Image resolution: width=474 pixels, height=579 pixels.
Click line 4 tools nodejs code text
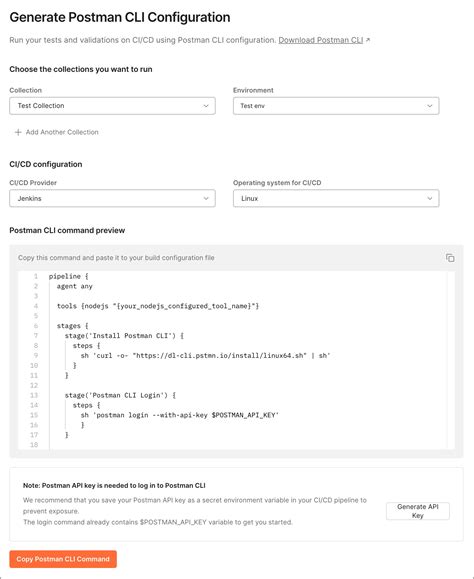click(x=158, y=306)
